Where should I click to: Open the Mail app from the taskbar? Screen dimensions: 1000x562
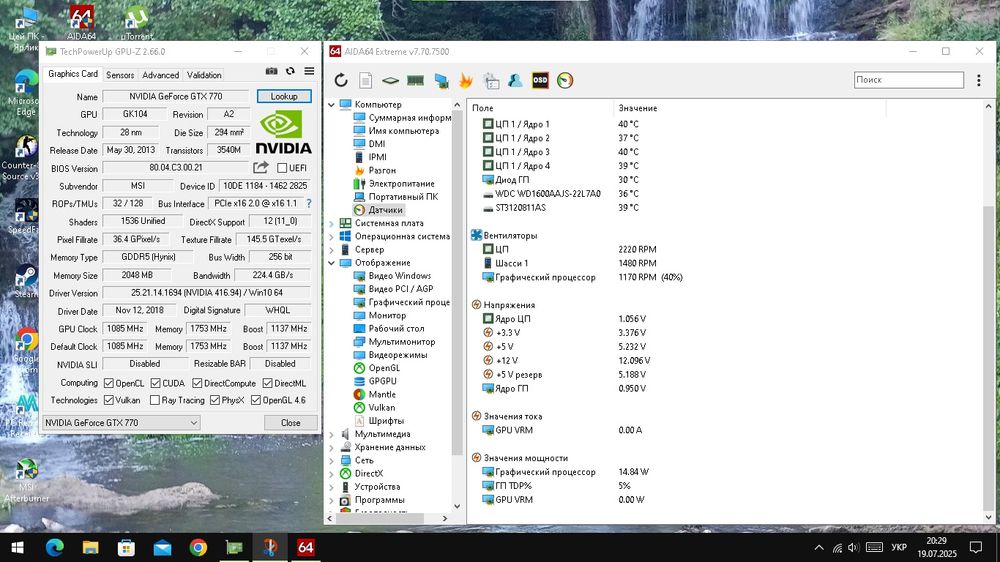coord(163,547)
